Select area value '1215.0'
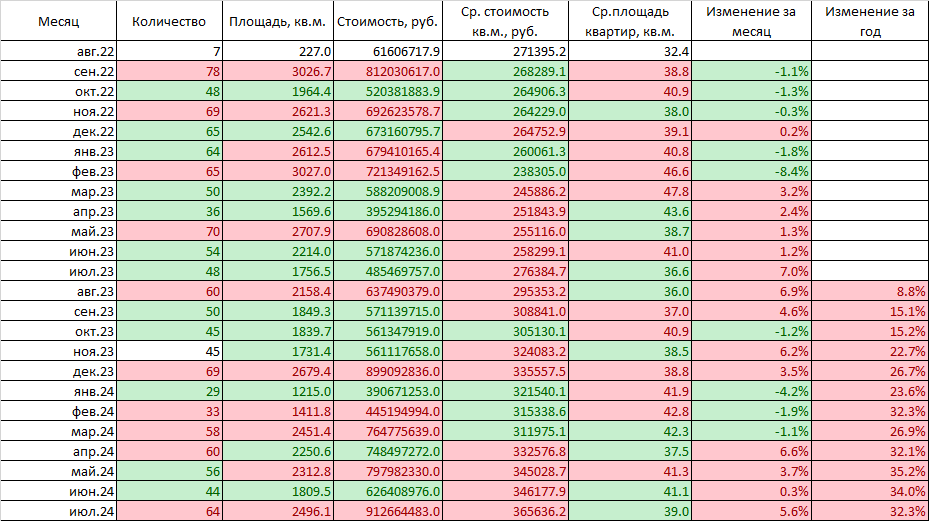Screen dimensions: 929x521 coord(278,391)
